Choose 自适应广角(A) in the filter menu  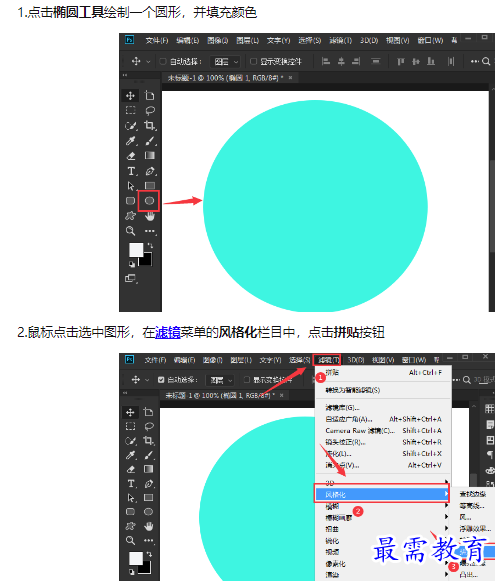pos(383,419)
